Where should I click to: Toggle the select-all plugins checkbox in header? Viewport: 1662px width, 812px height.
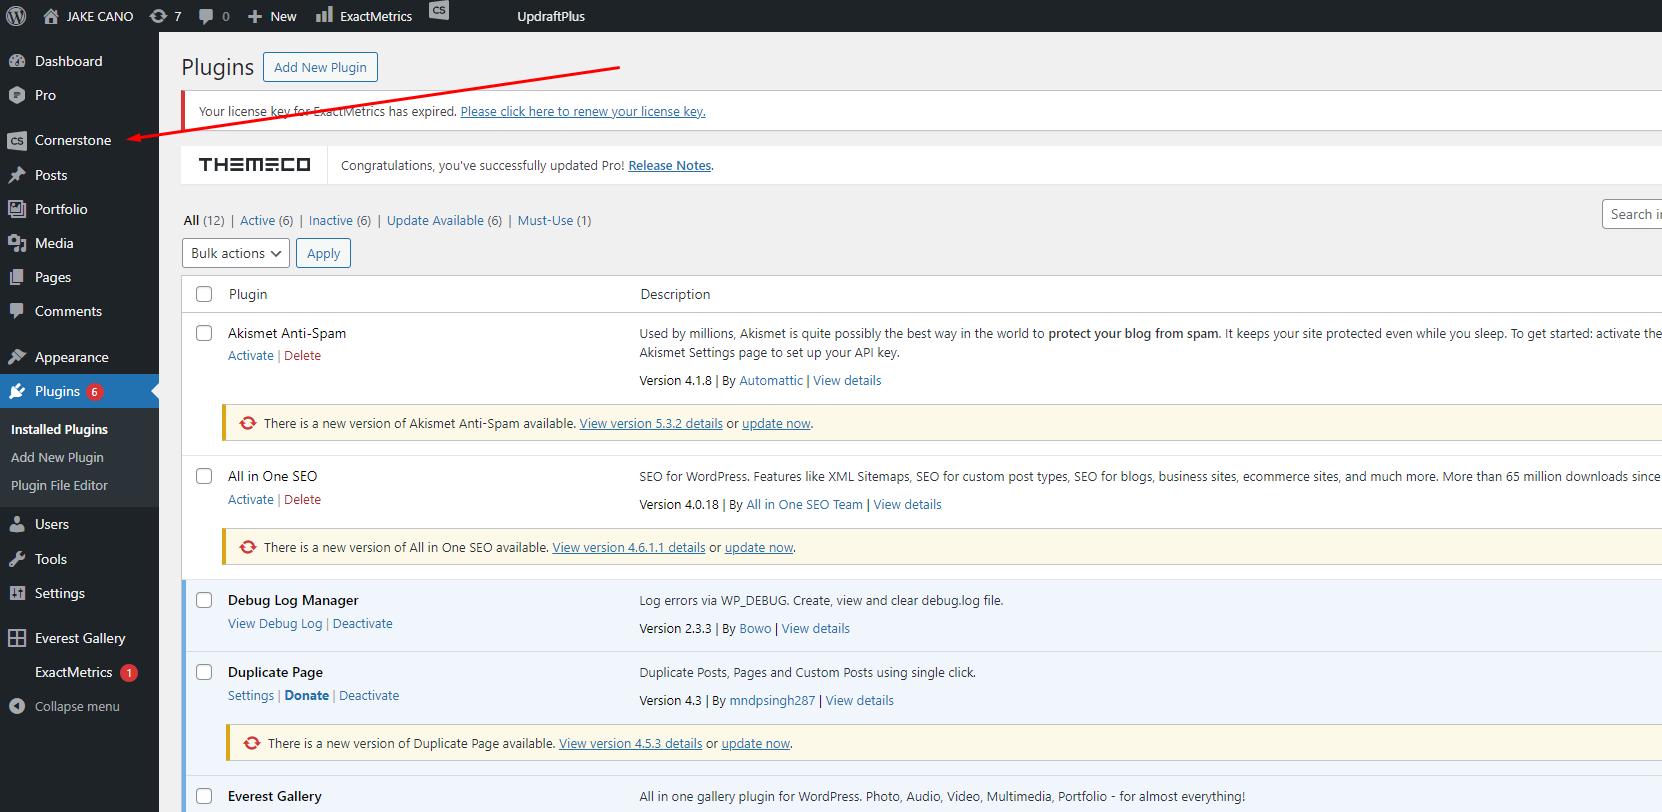tap(204, 294)
